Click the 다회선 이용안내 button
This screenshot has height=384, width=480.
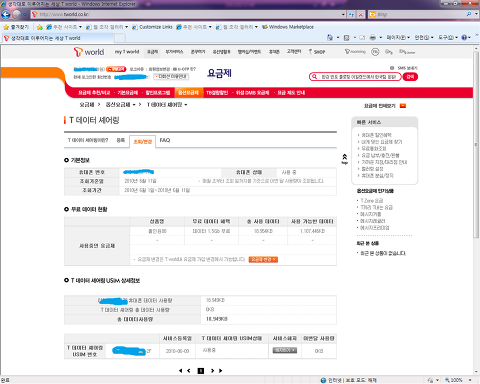[x=171, y=77]
